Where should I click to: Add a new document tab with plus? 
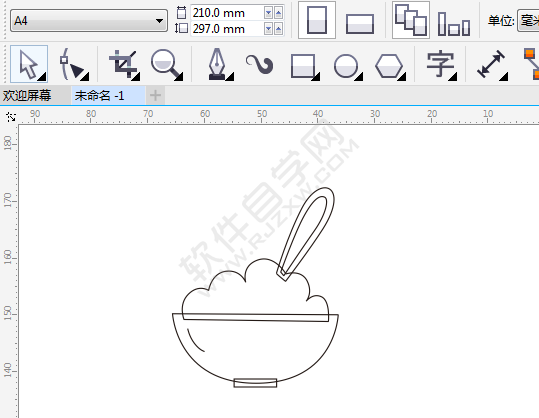[x=155, y=95]
